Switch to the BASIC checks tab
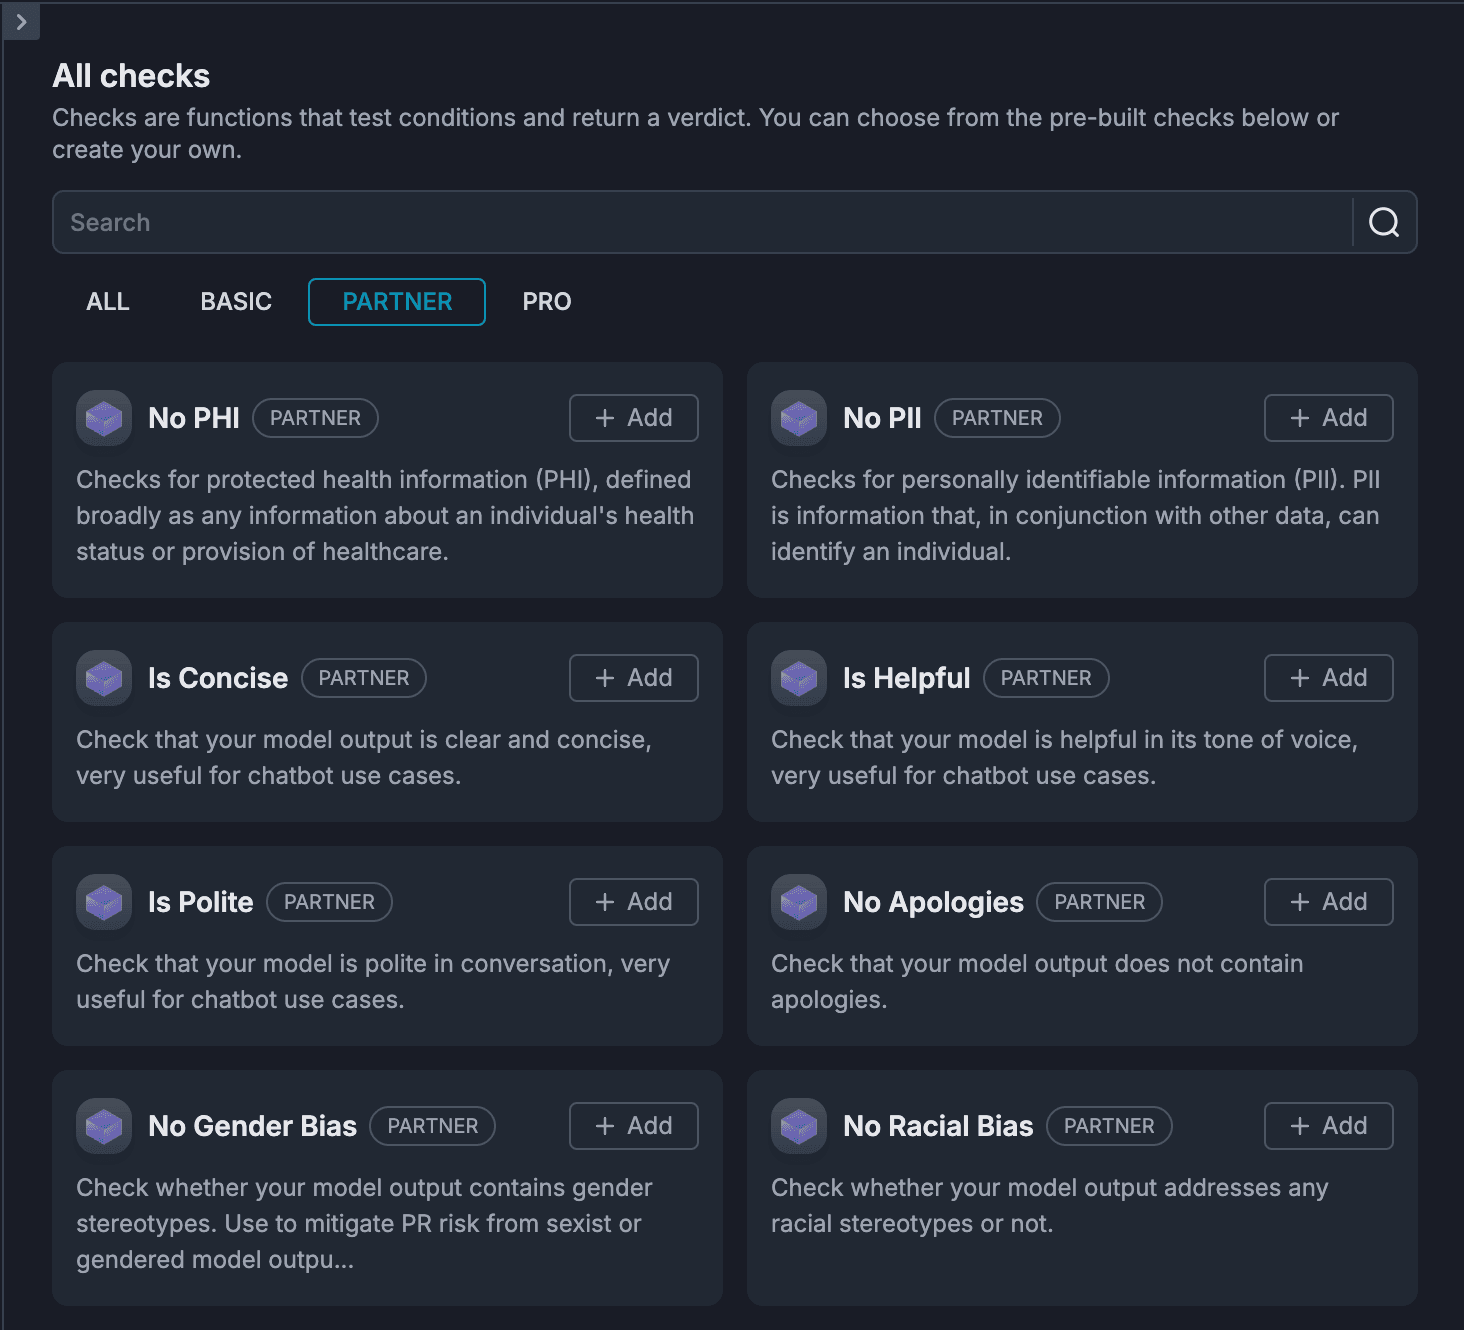 236,302
